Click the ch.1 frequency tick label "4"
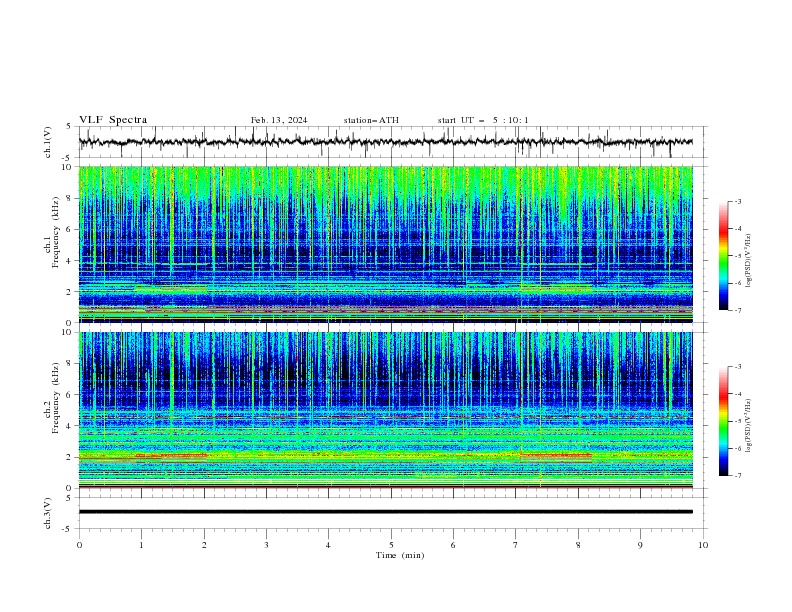The image size is (792, 612). pyautogui.click(x=69, y=261)
